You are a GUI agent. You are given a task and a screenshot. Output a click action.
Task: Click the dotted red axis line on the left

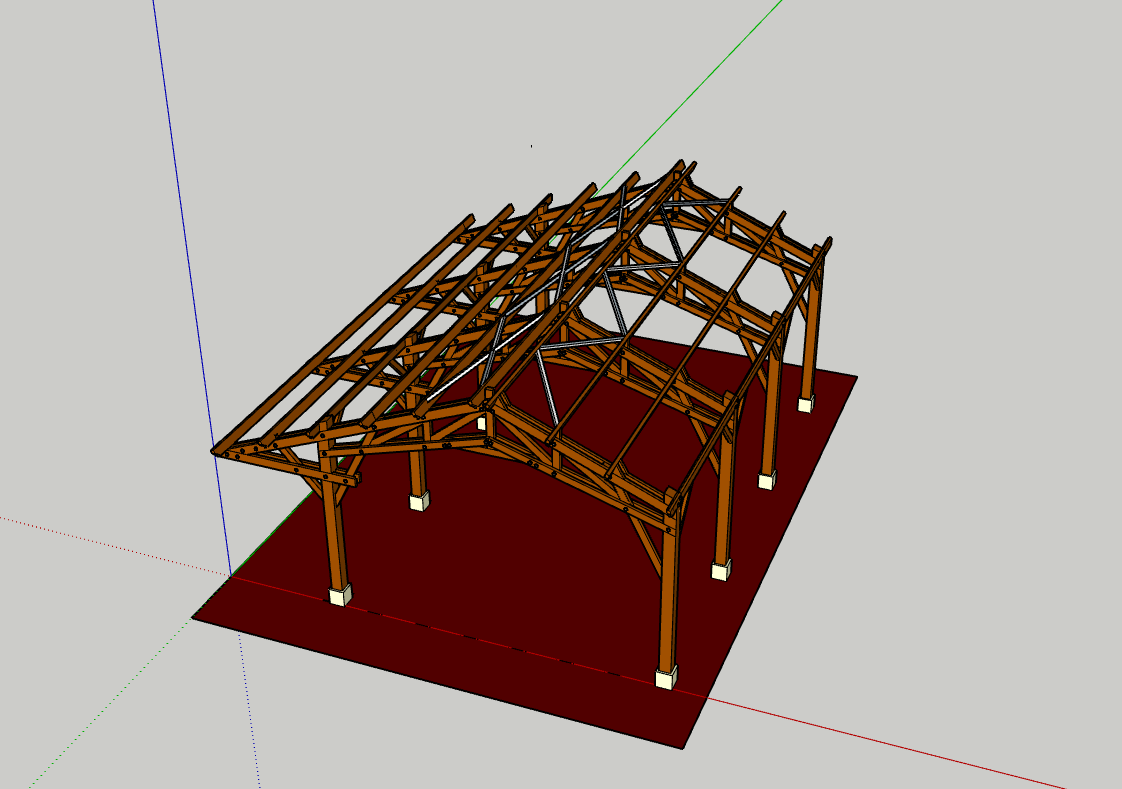pyautogui.click(x=100, y=540)
